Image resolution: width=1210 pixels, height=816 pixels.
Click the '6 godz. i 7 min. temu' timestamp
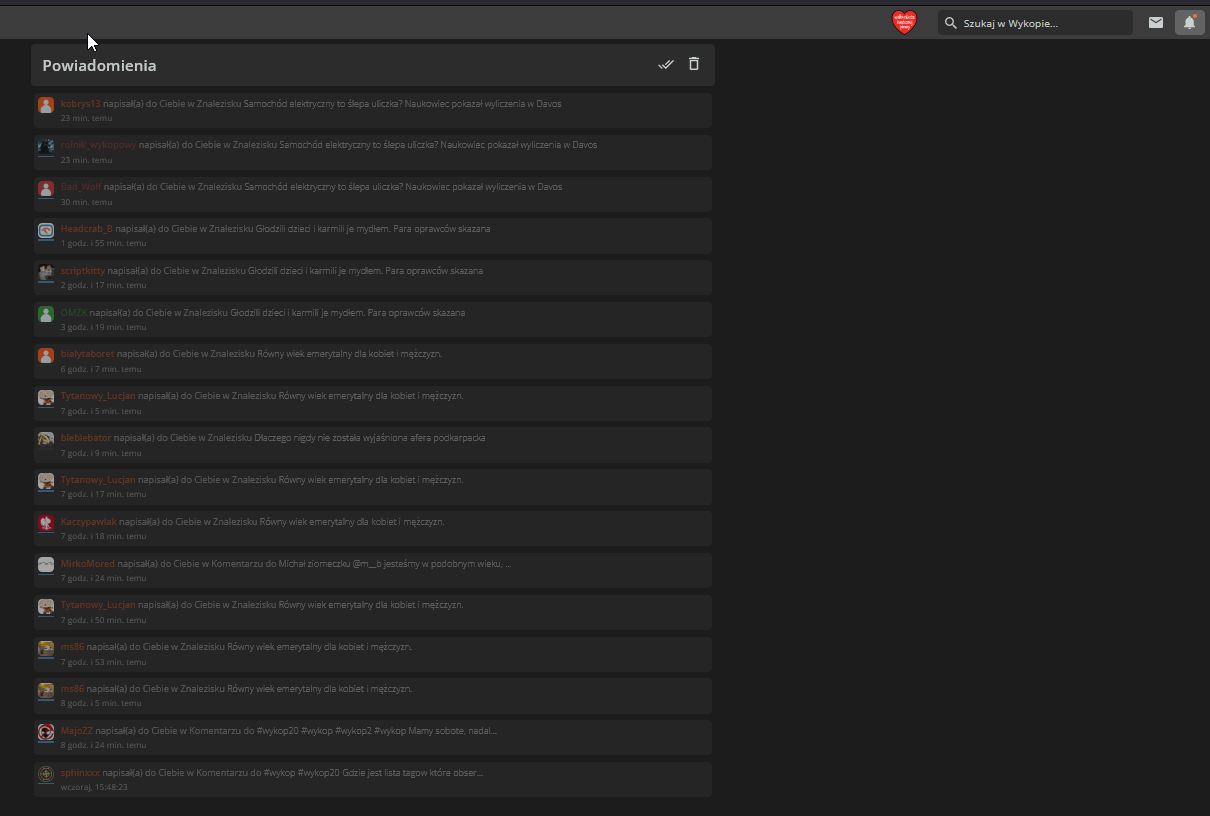pos(101,369)
